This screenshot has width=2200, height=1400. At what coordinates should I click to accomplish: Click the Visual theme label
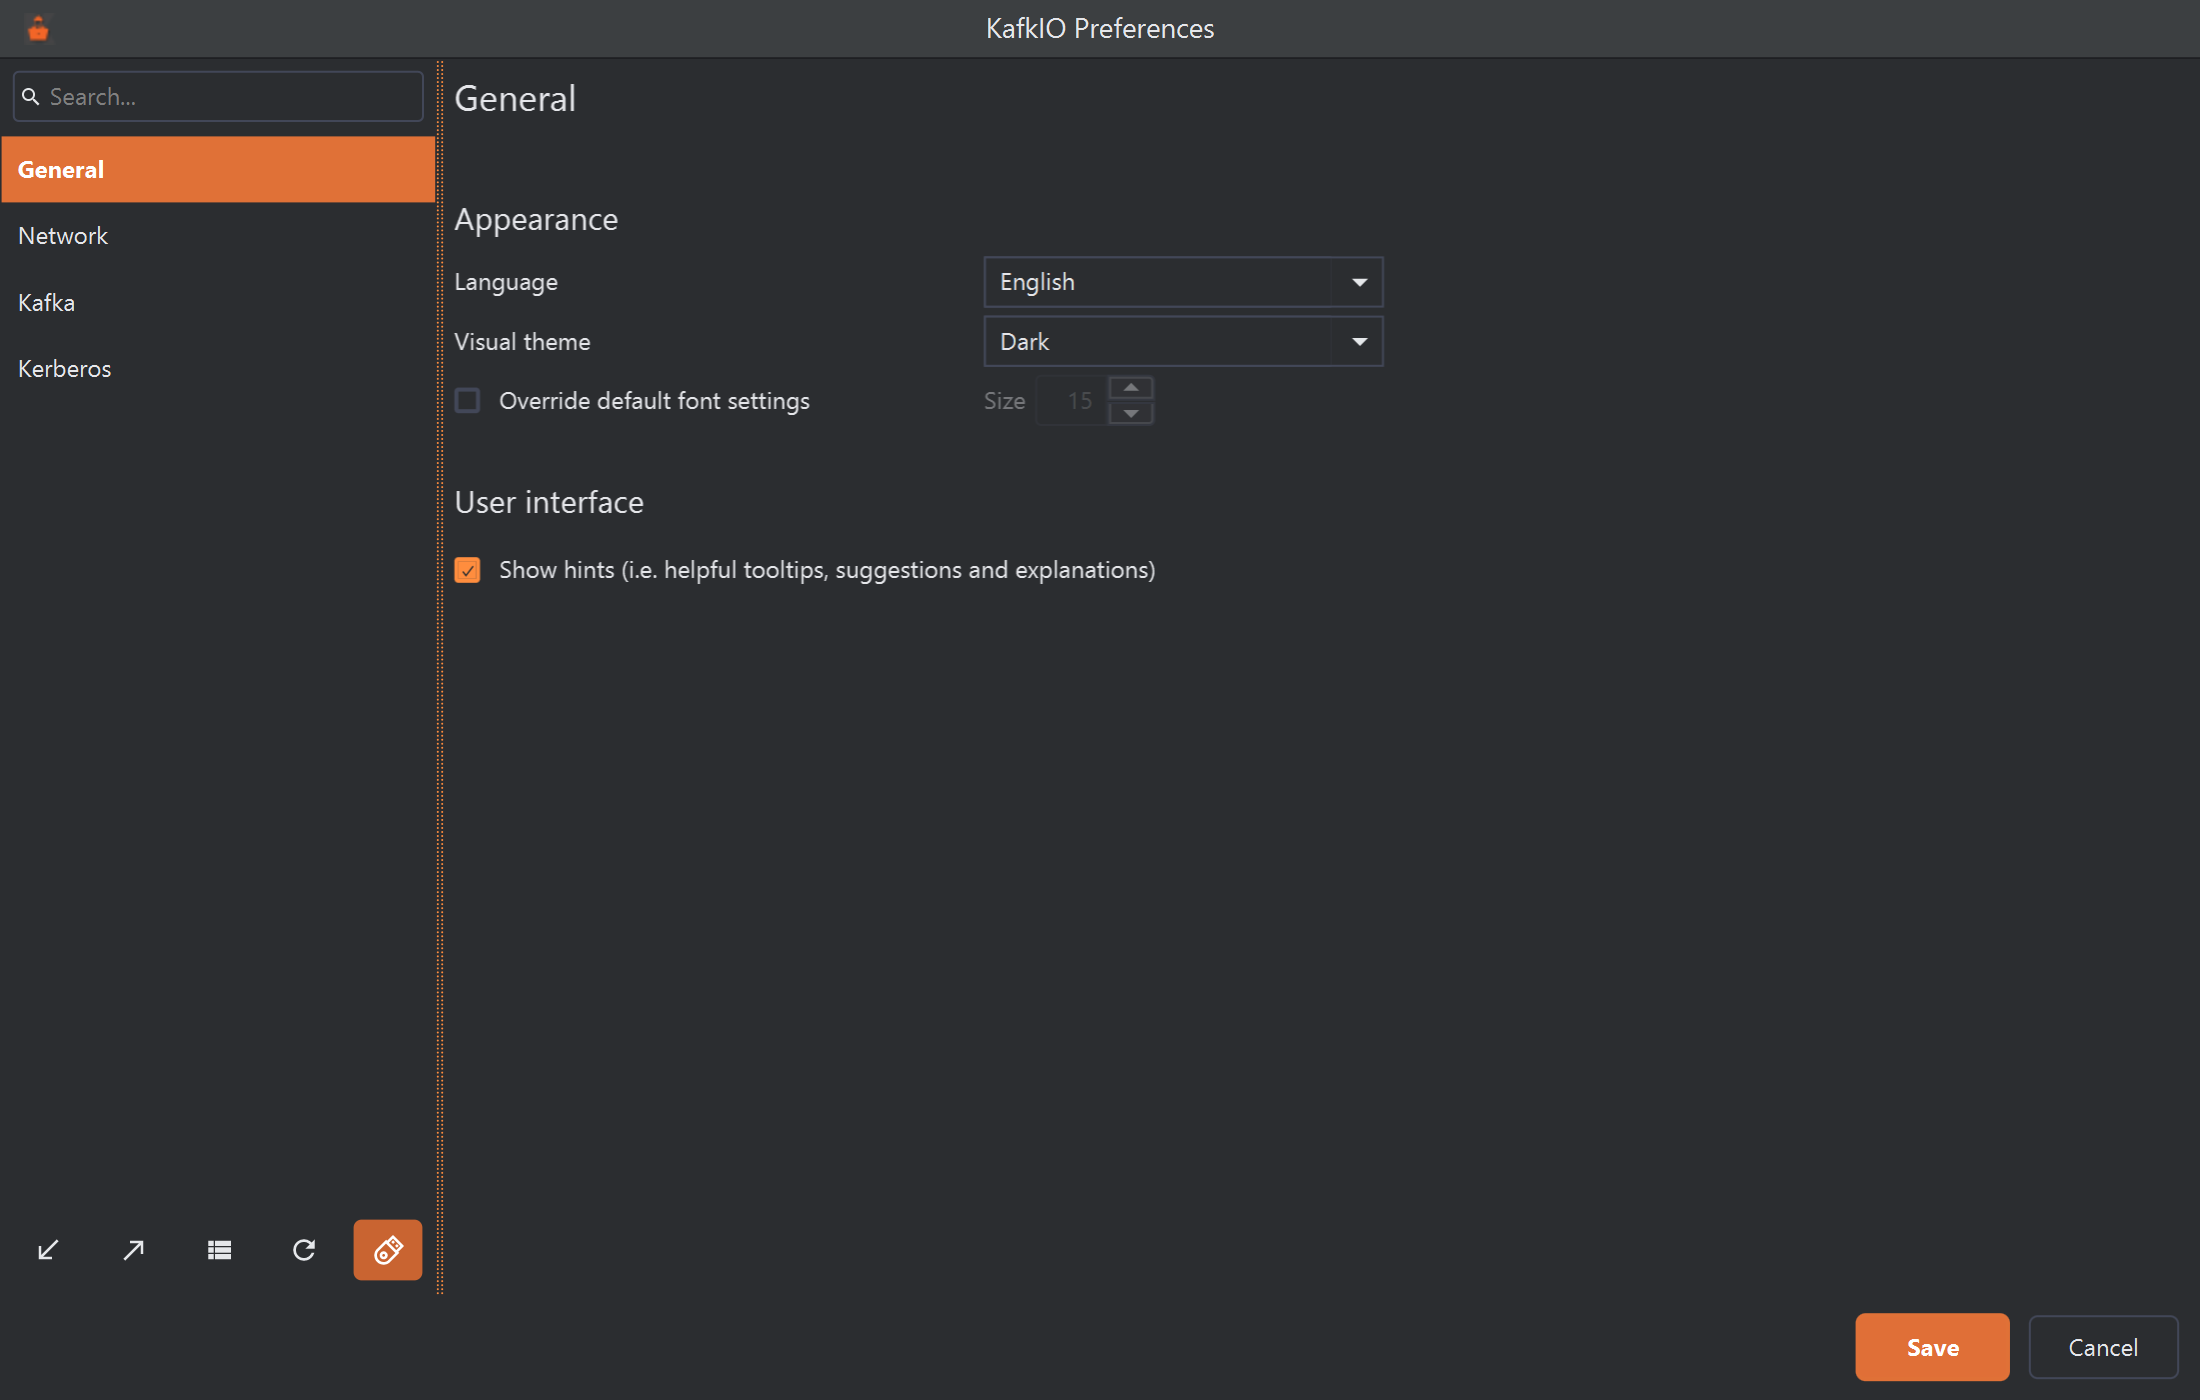coord(522,342)
